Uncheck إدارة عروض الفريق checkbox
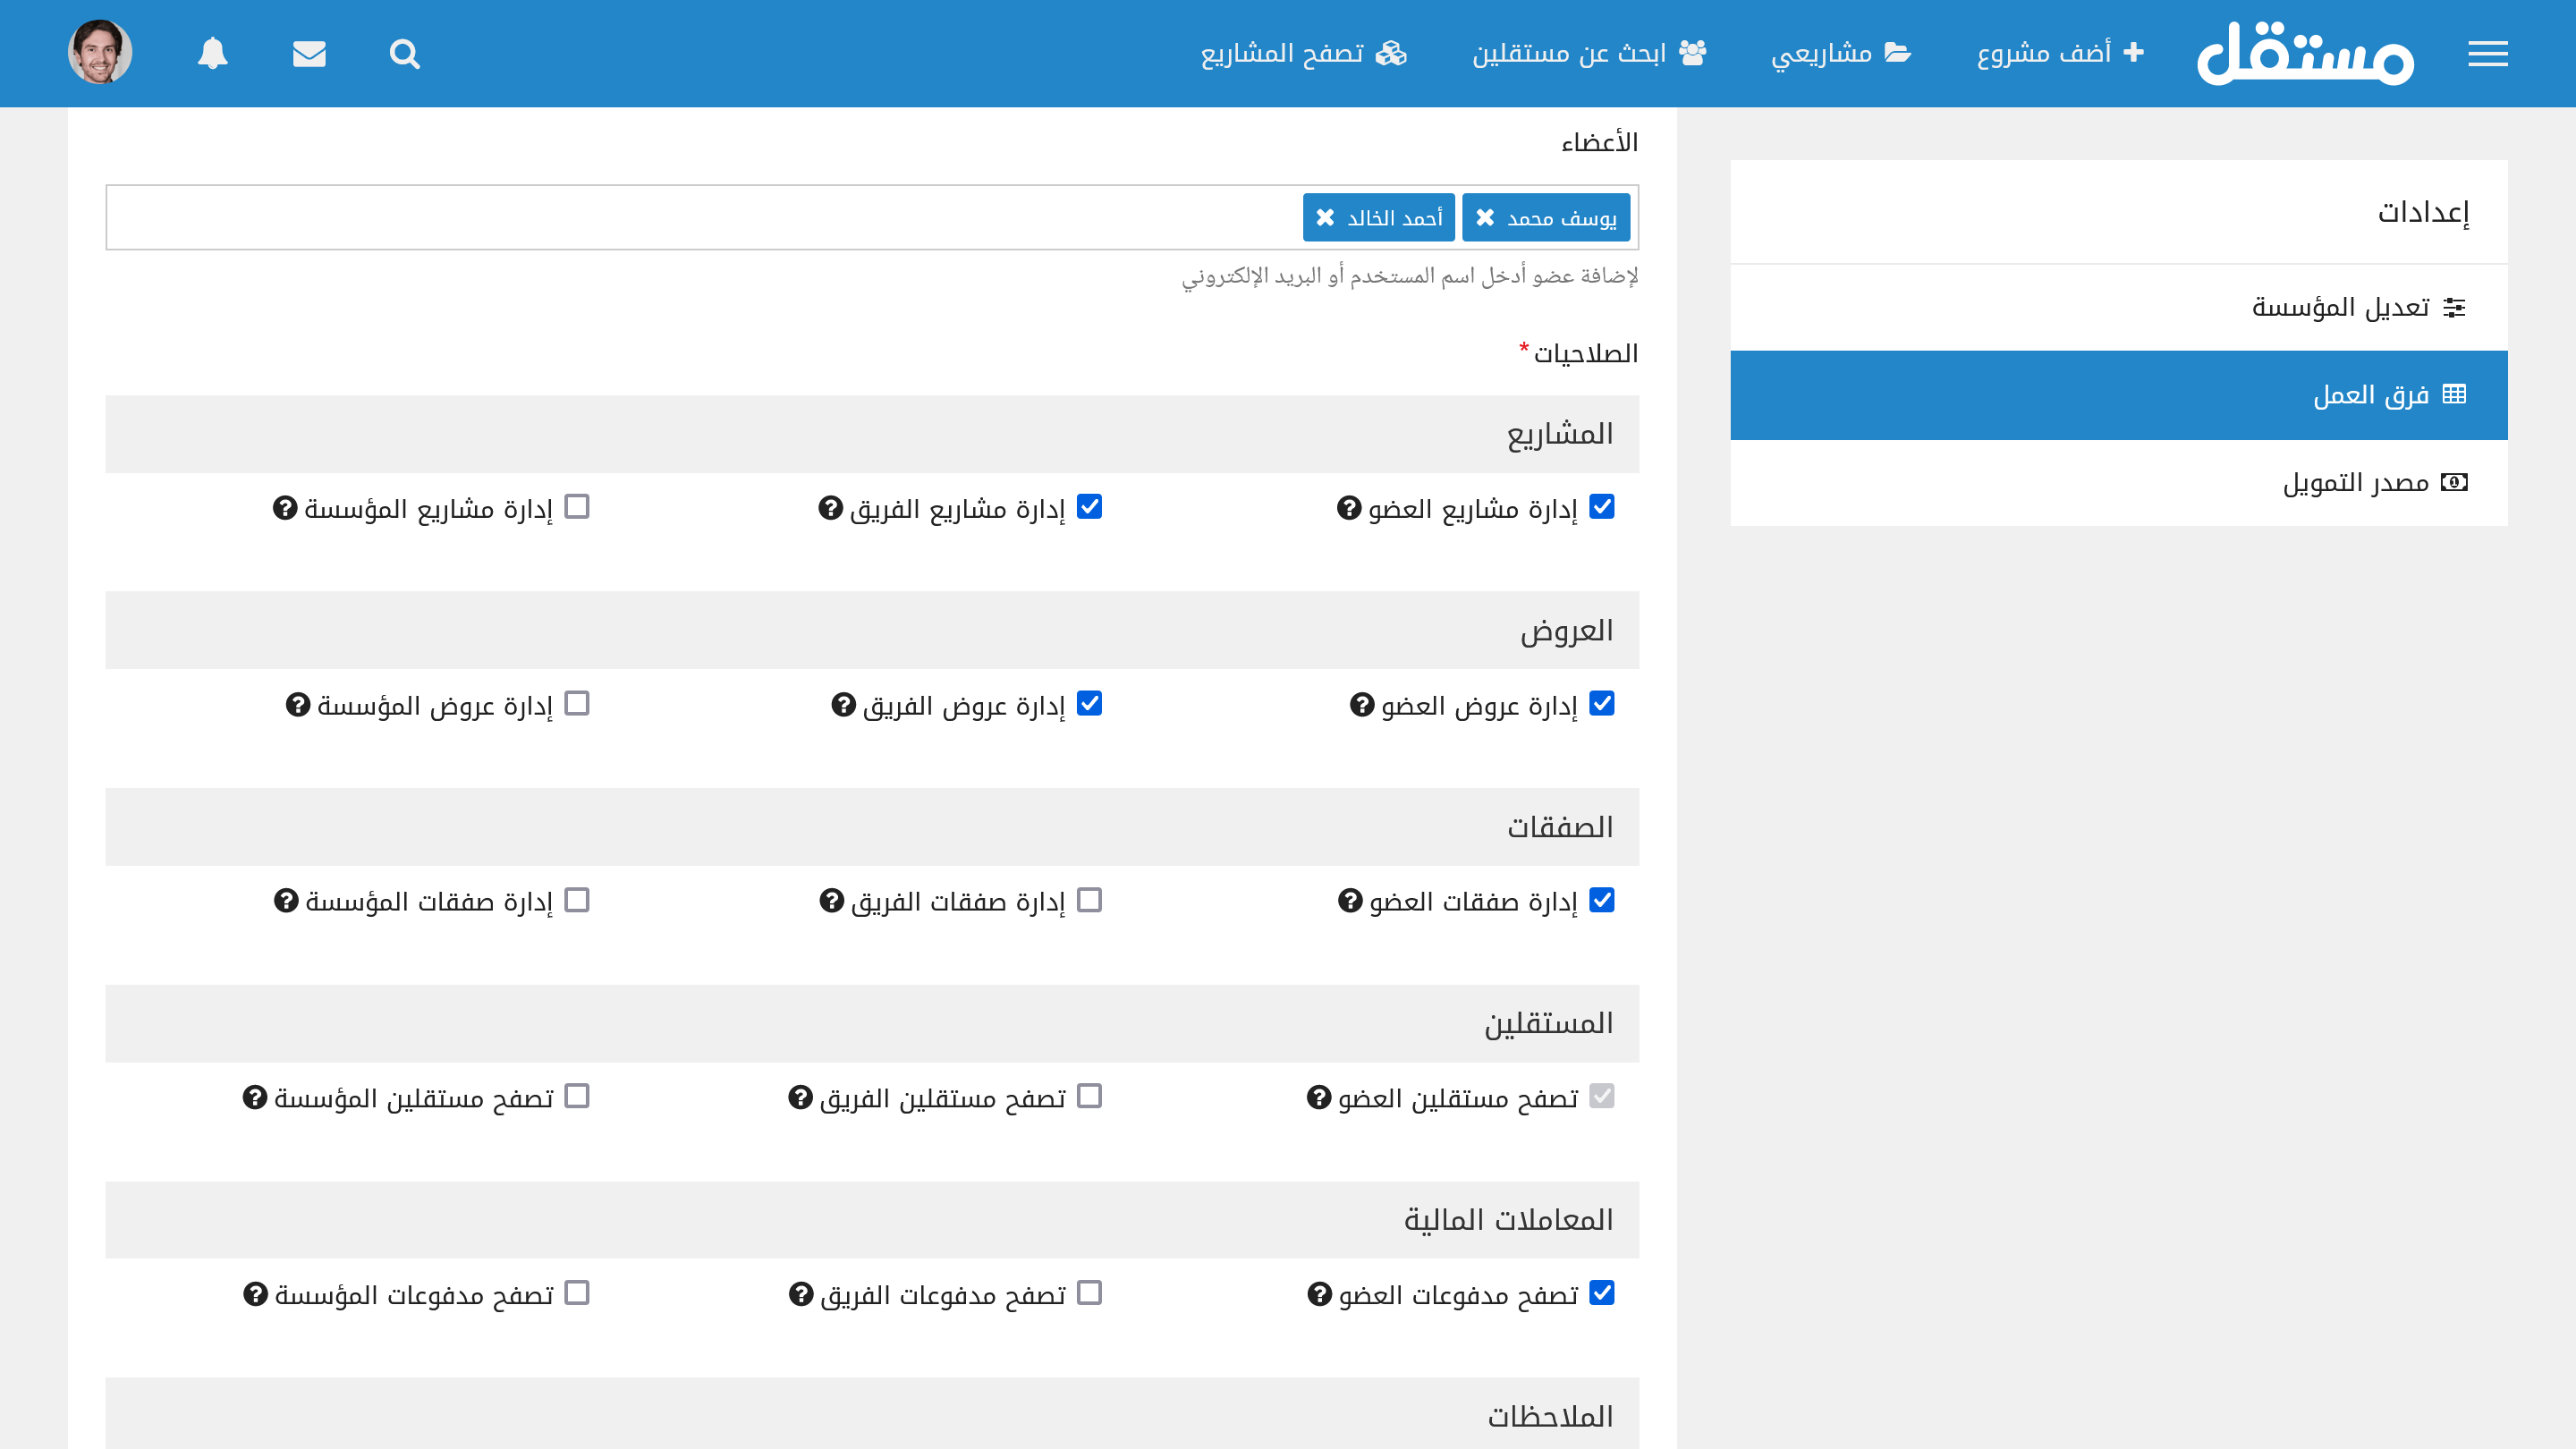2576x1449 pixels. [x=1089, y=704]
